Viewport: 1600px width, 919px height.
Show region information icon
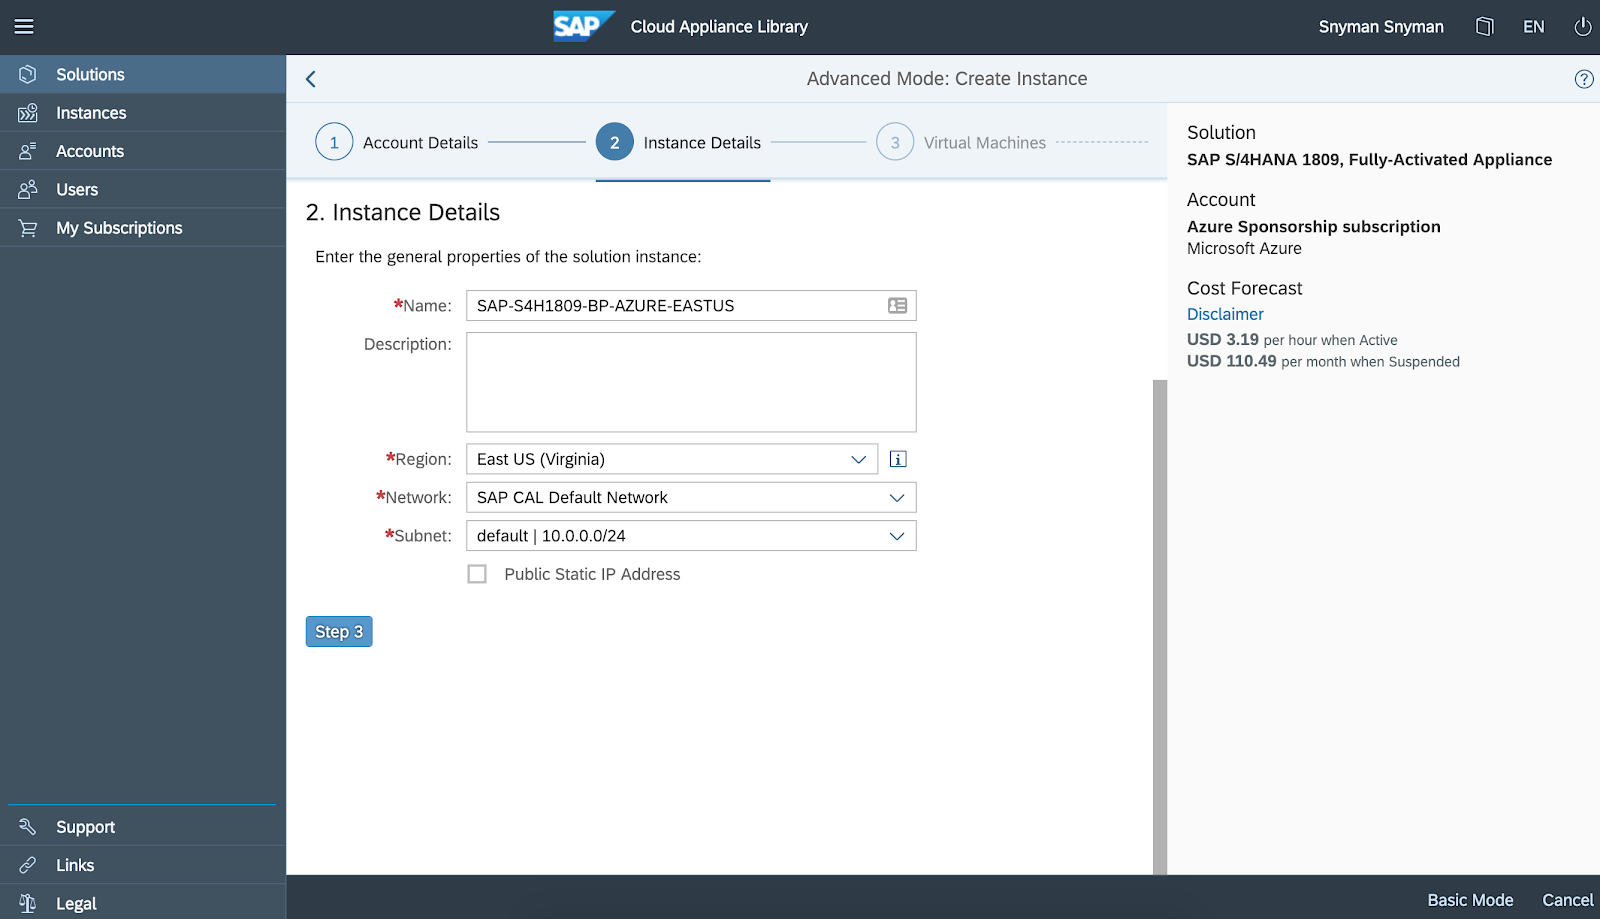pos(898,459)
